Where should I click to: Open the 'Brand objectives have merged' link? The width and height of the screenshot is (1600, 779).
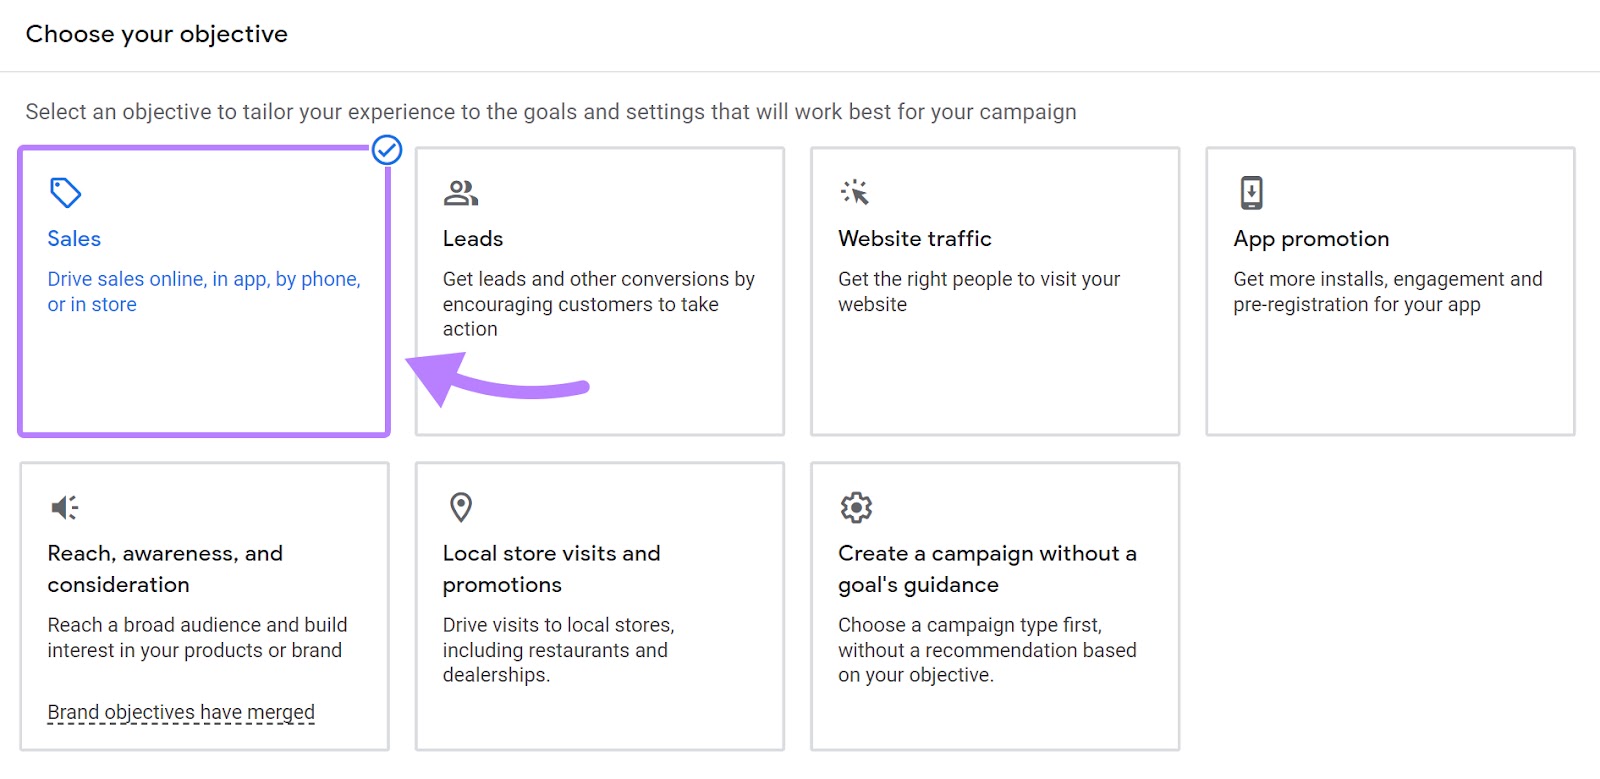click(180, 711)
